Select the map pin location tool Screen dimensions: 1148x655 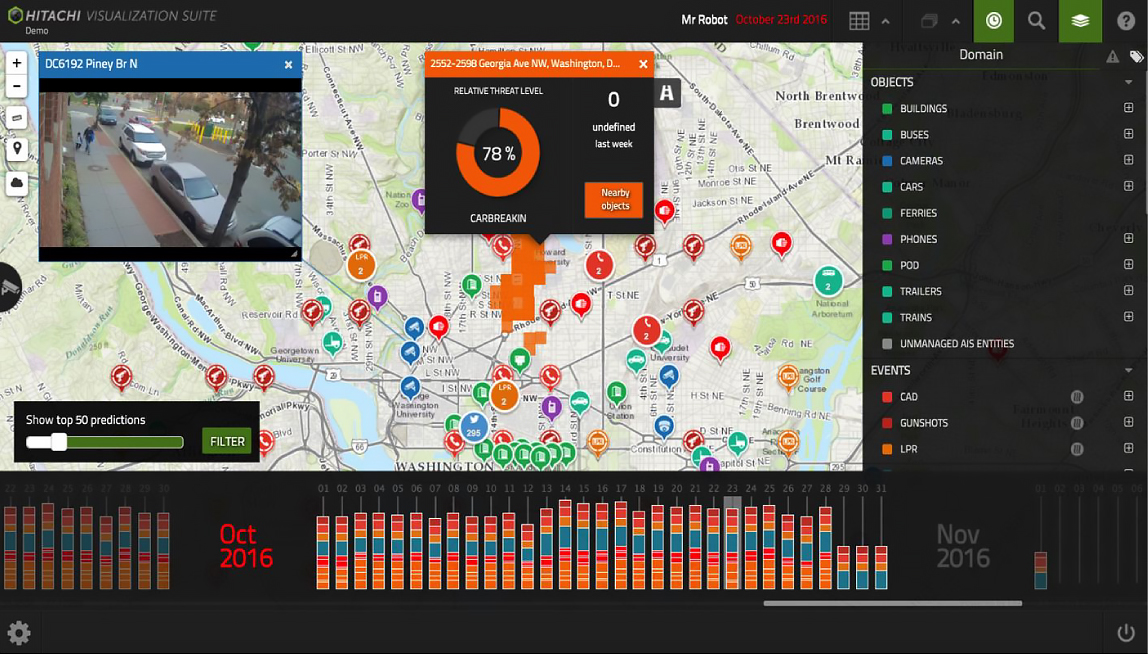(17, 149)
